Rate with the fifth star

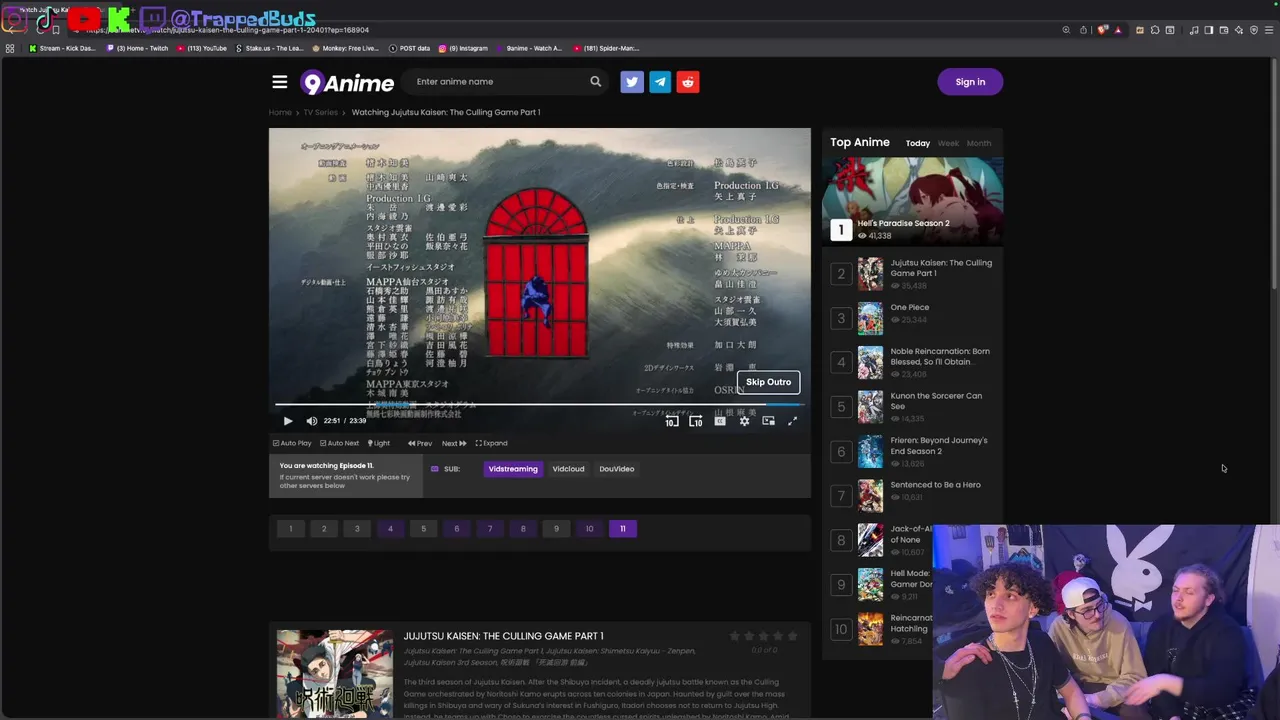[793, 636]
